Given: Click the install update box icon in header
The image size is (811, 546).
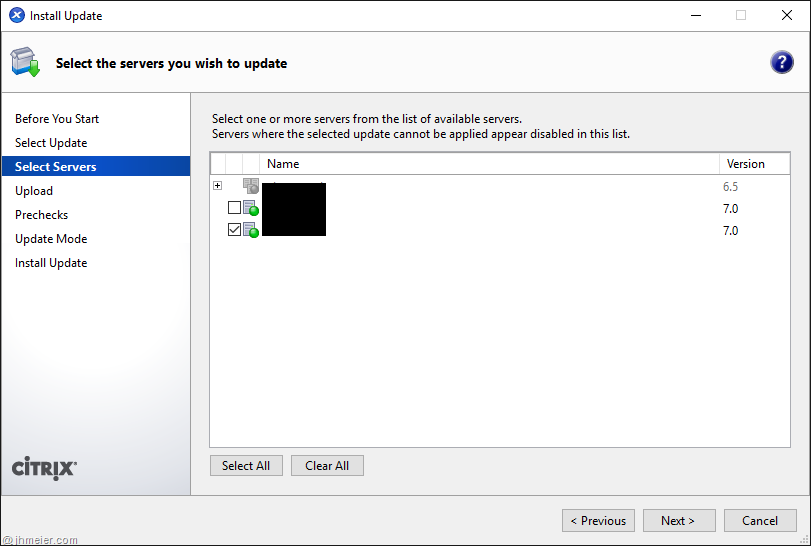Looking at the screenshot, I should (25, 62).
